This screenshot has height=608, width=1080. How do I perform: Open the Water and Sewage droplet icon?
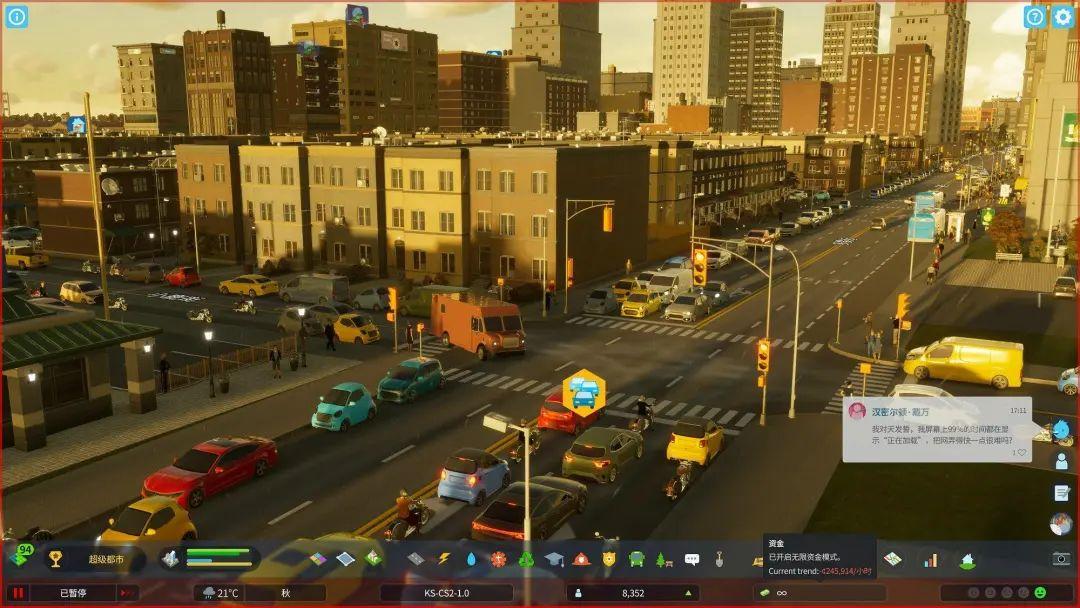pos(471,559)
